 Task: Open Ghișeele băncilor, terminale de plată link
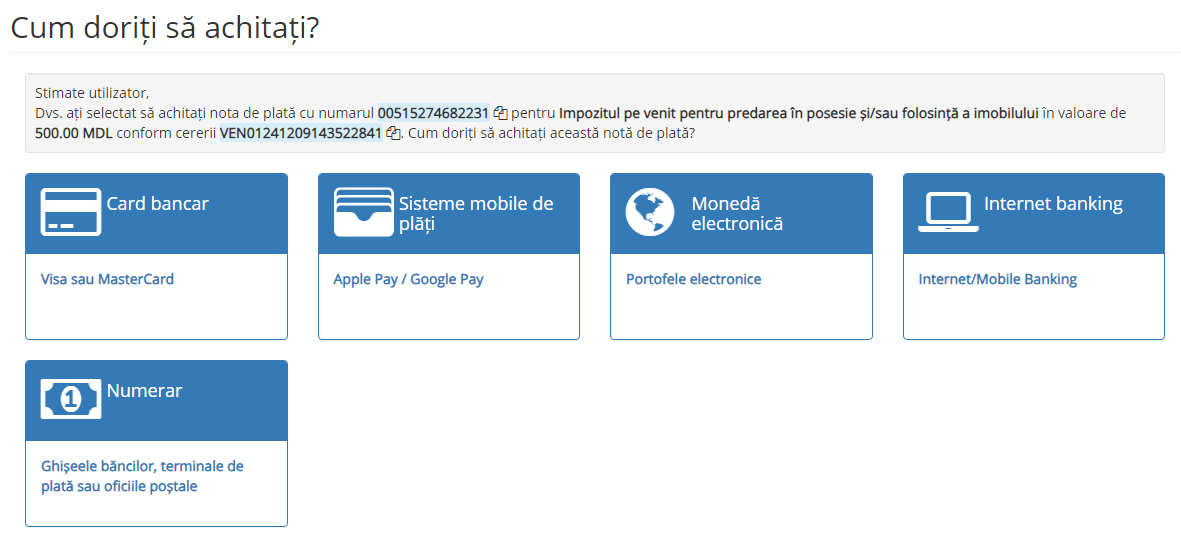point(142,476)
